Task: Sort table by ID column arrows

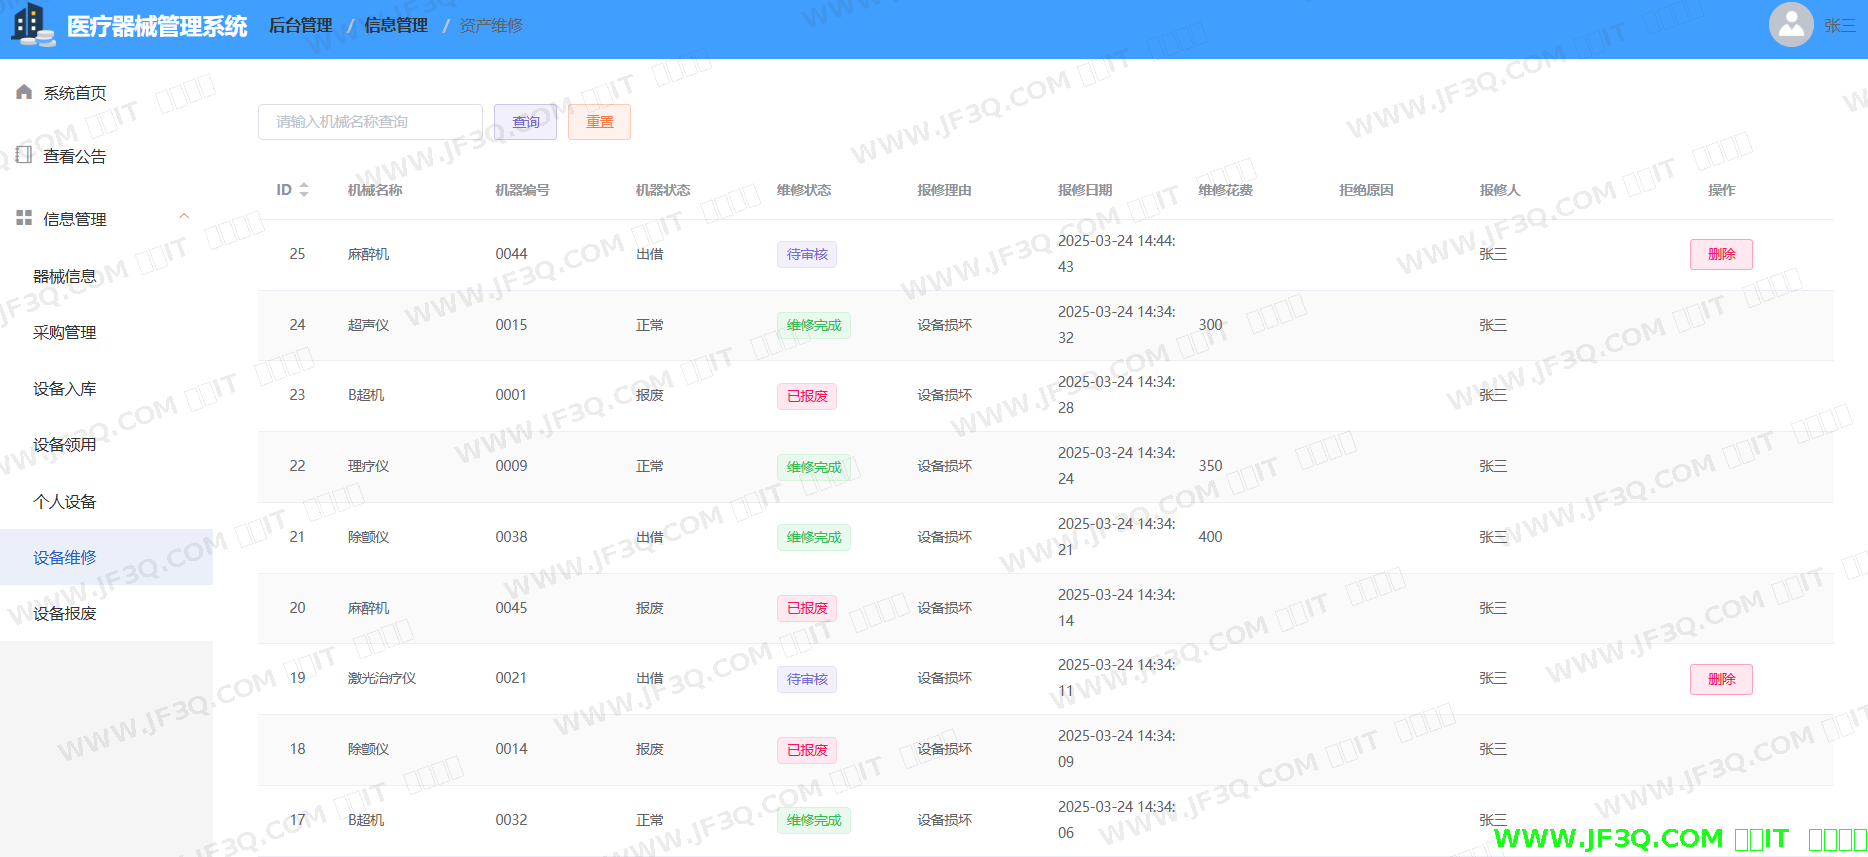Action: tap(304, 190)
